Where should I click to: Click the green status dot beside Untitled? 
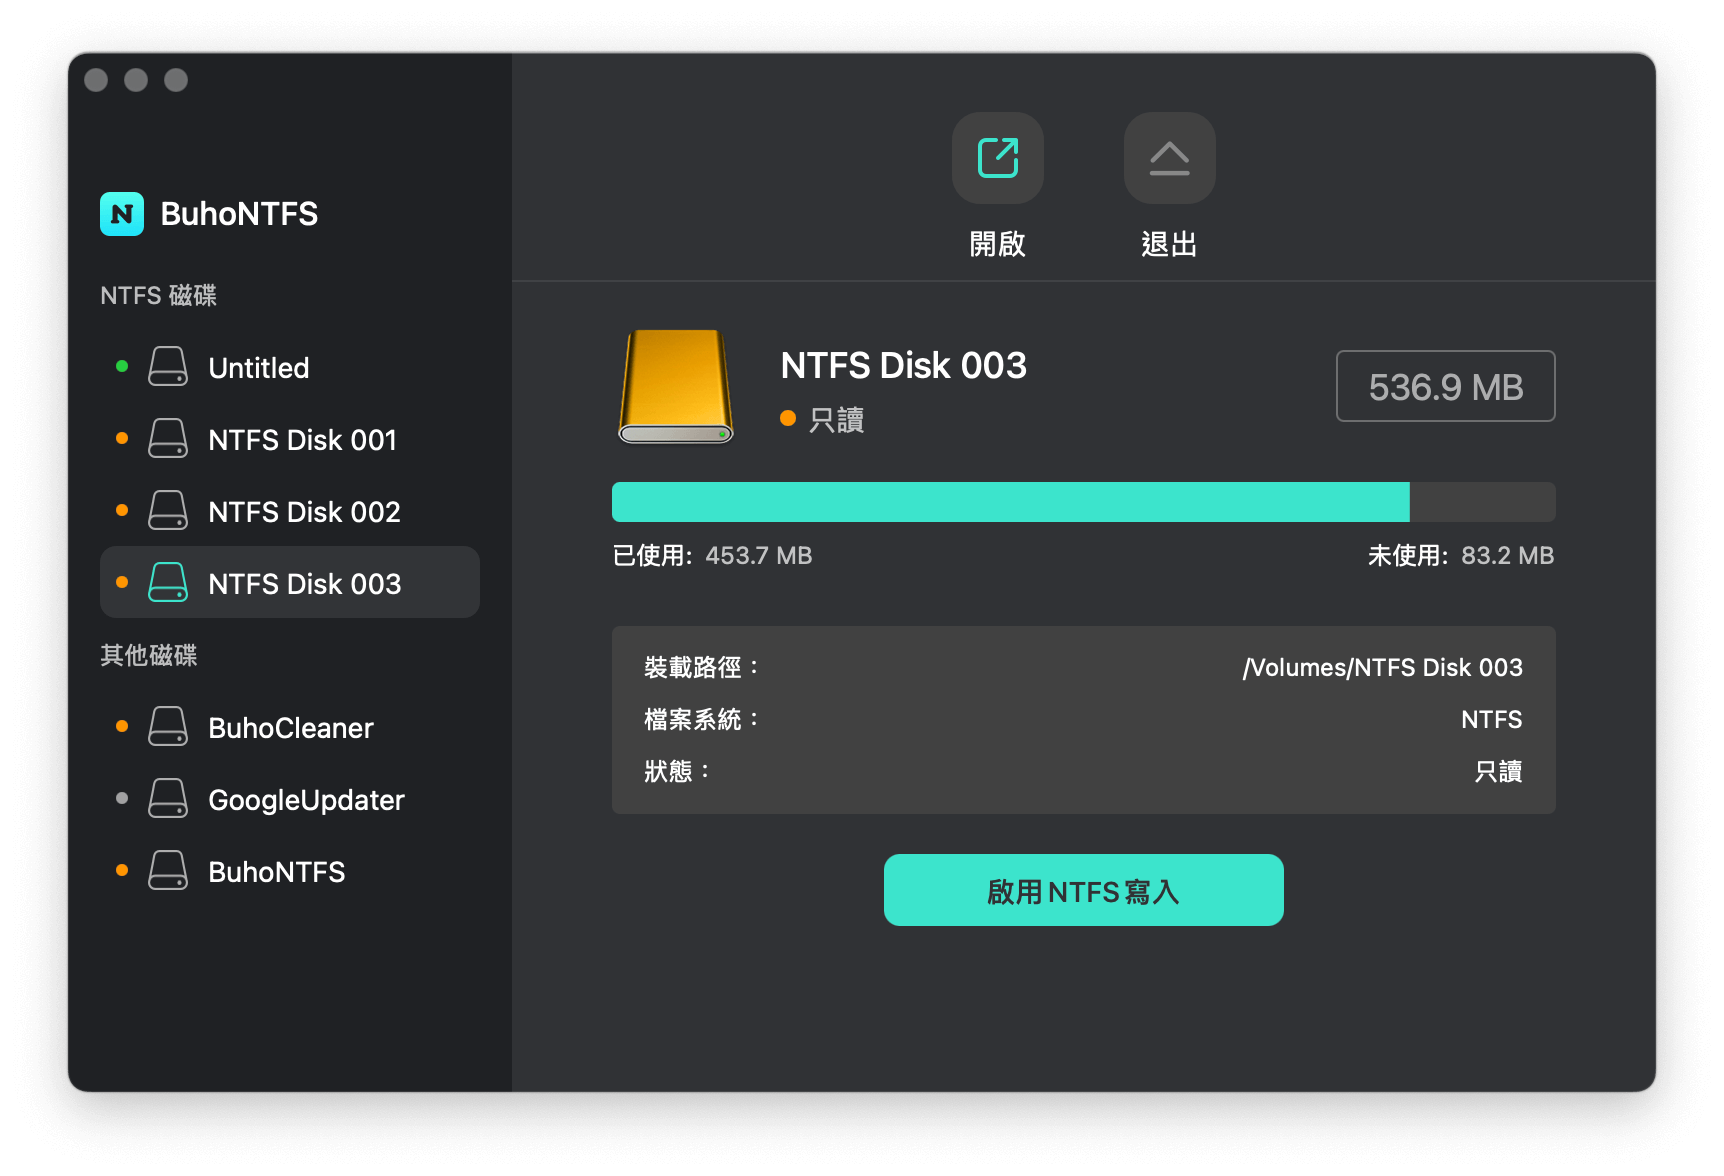[x=122, y=366]
